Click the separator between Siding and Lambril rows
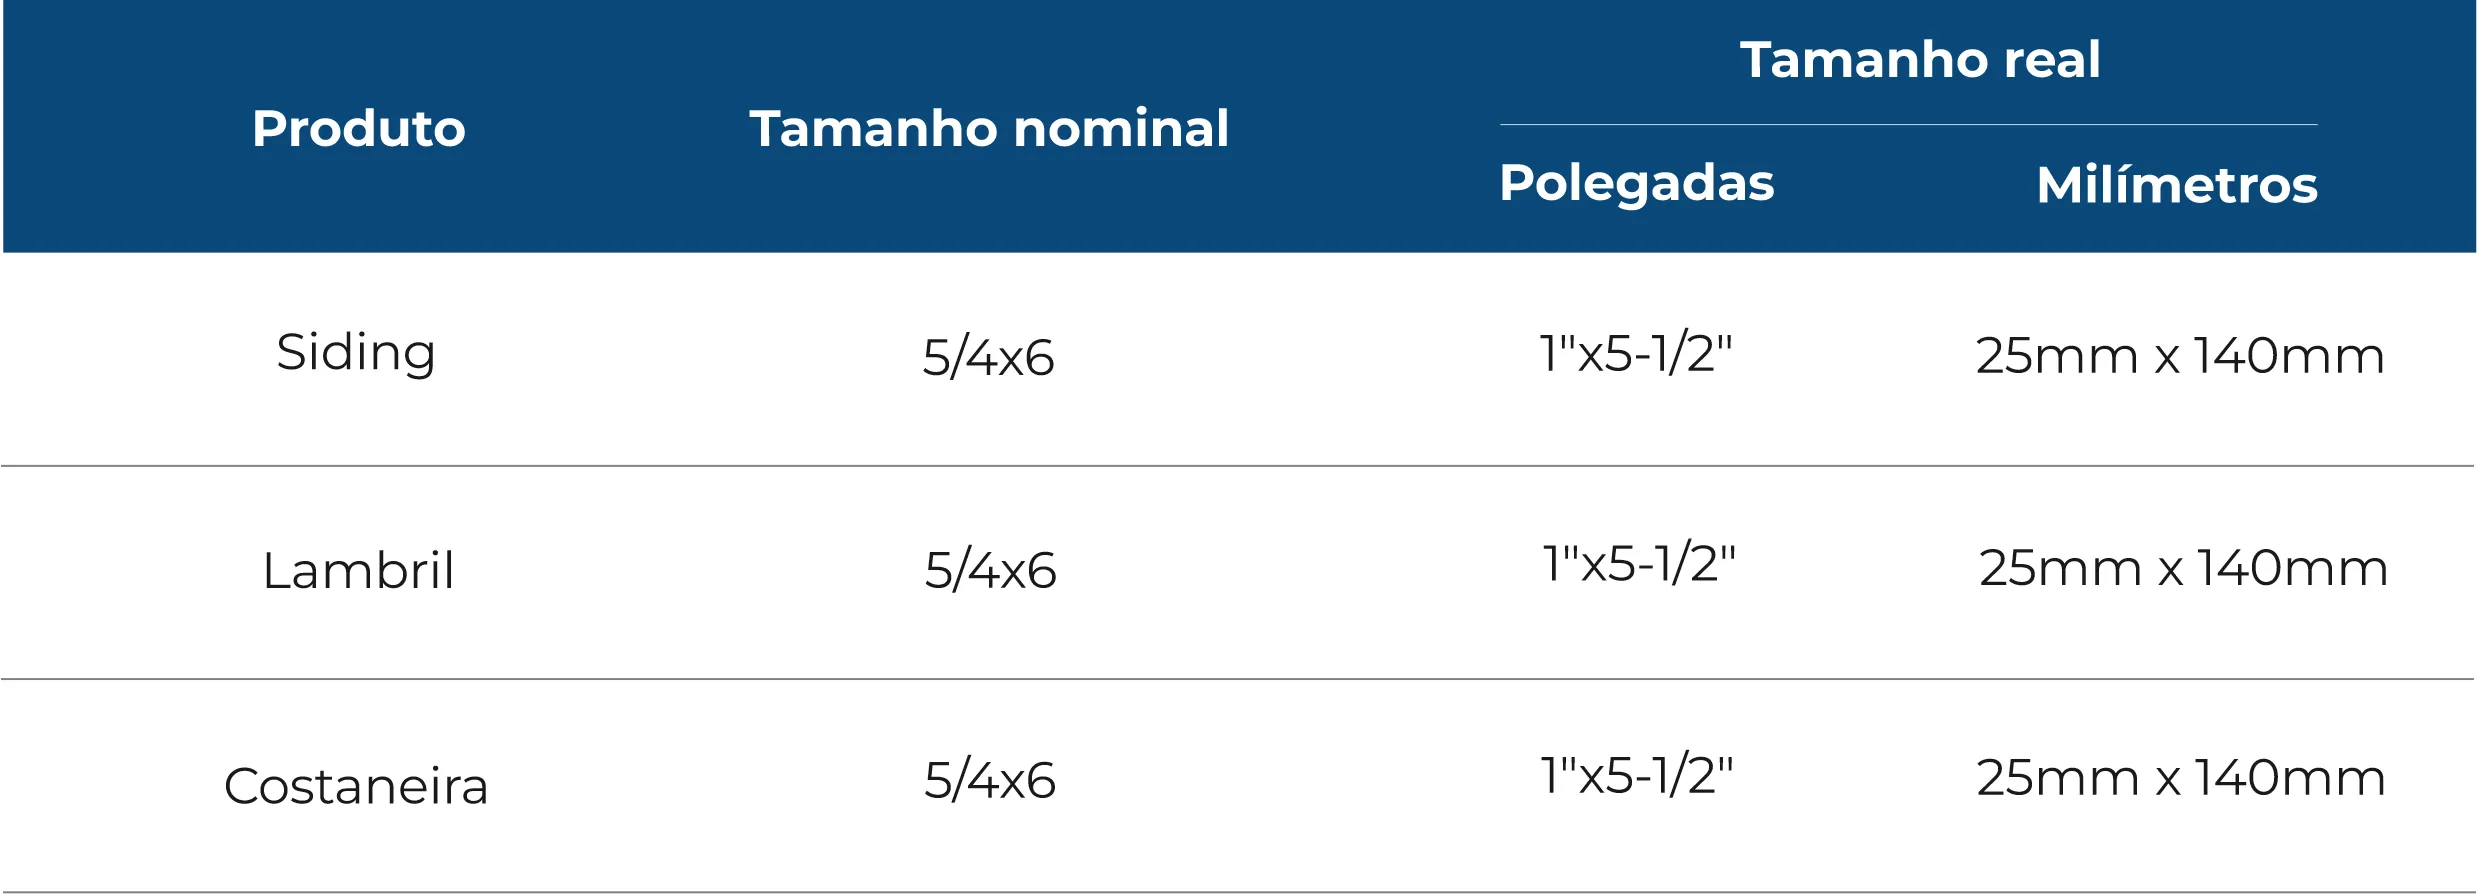This screenshot has width=2477, height=894. [1238, 466]
